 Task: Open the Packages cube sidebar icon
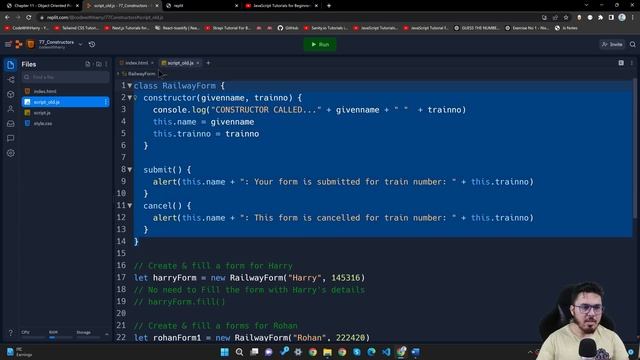pos(11,94)
